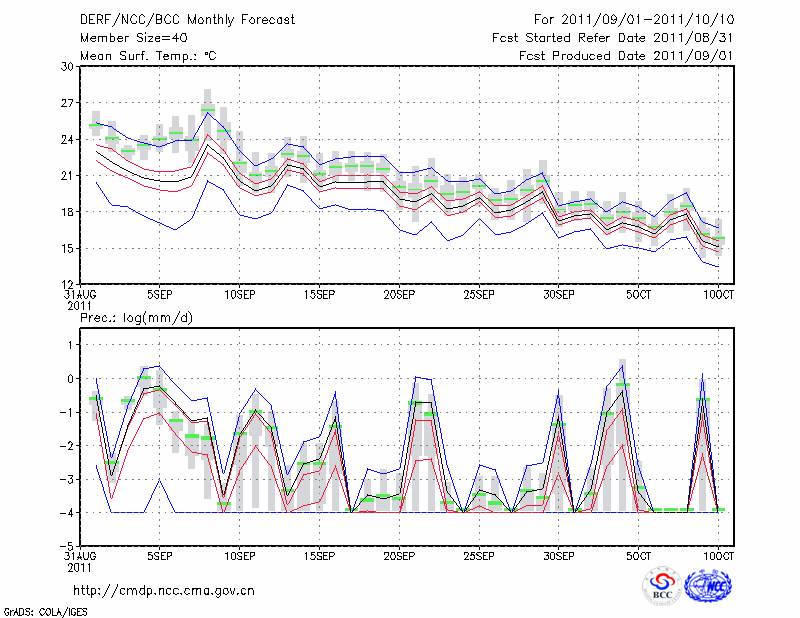800x618 pixels.
Task: Click the 30 y-axis label on temperature chart
Action: tap(68, 67)
